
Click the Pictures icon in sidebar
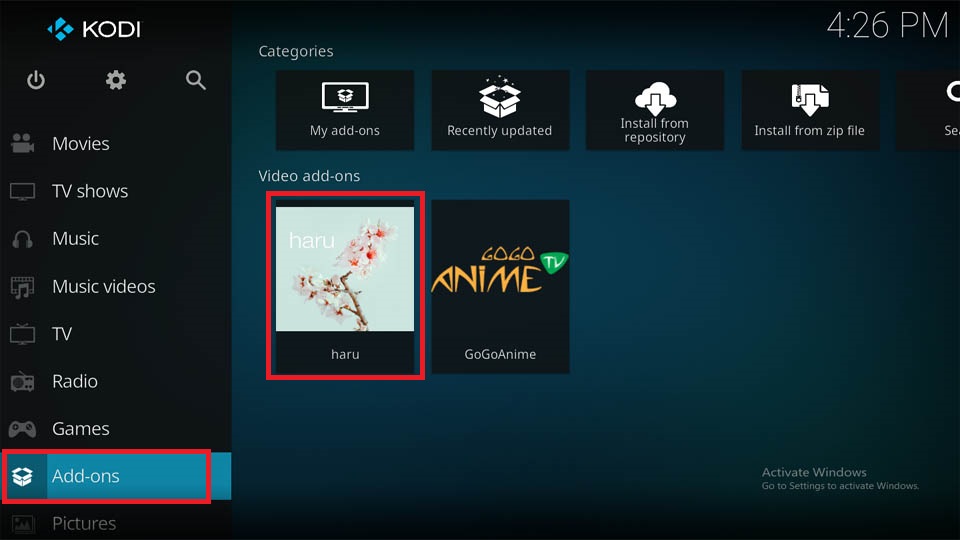23,524
